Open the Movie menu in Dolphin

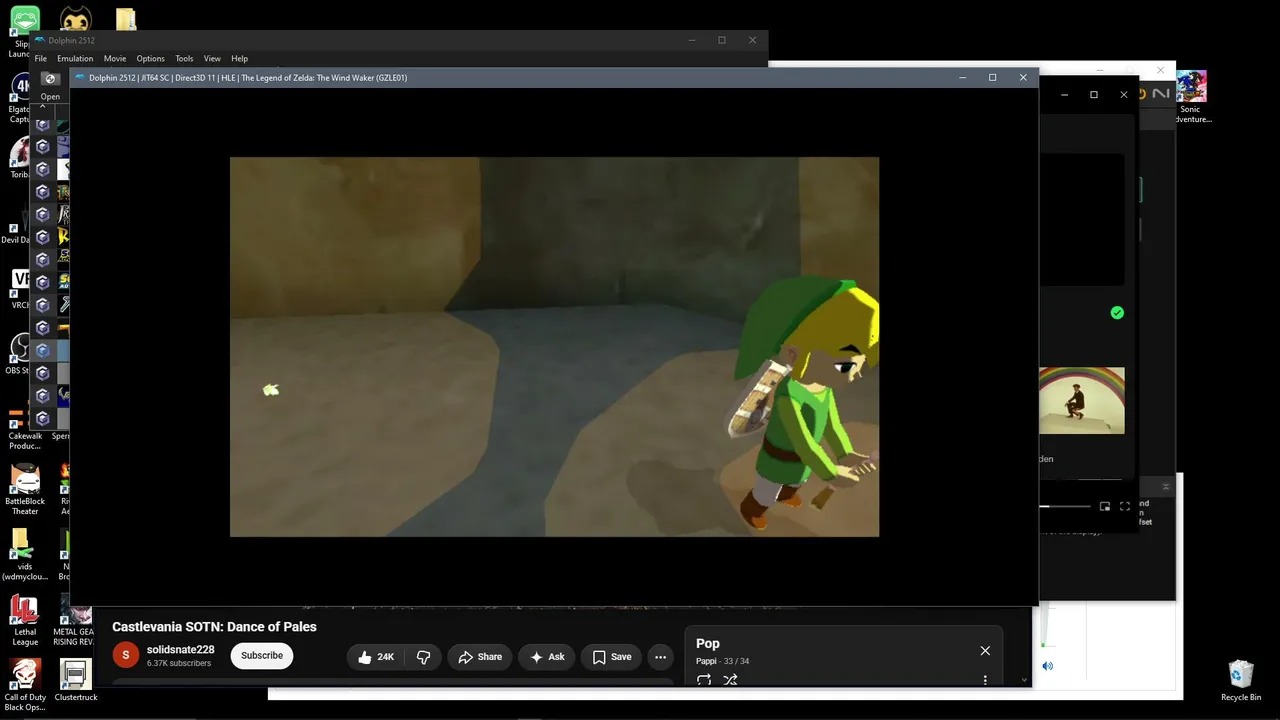point(115,59)
